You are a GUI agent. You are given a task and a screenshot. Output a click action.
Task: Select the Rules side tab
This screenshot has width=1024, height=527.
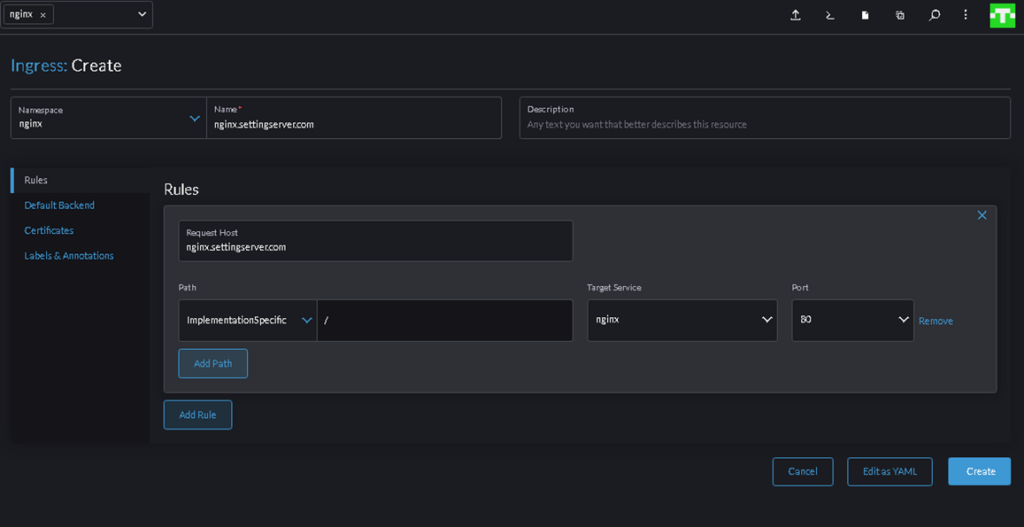pos(80,180)
